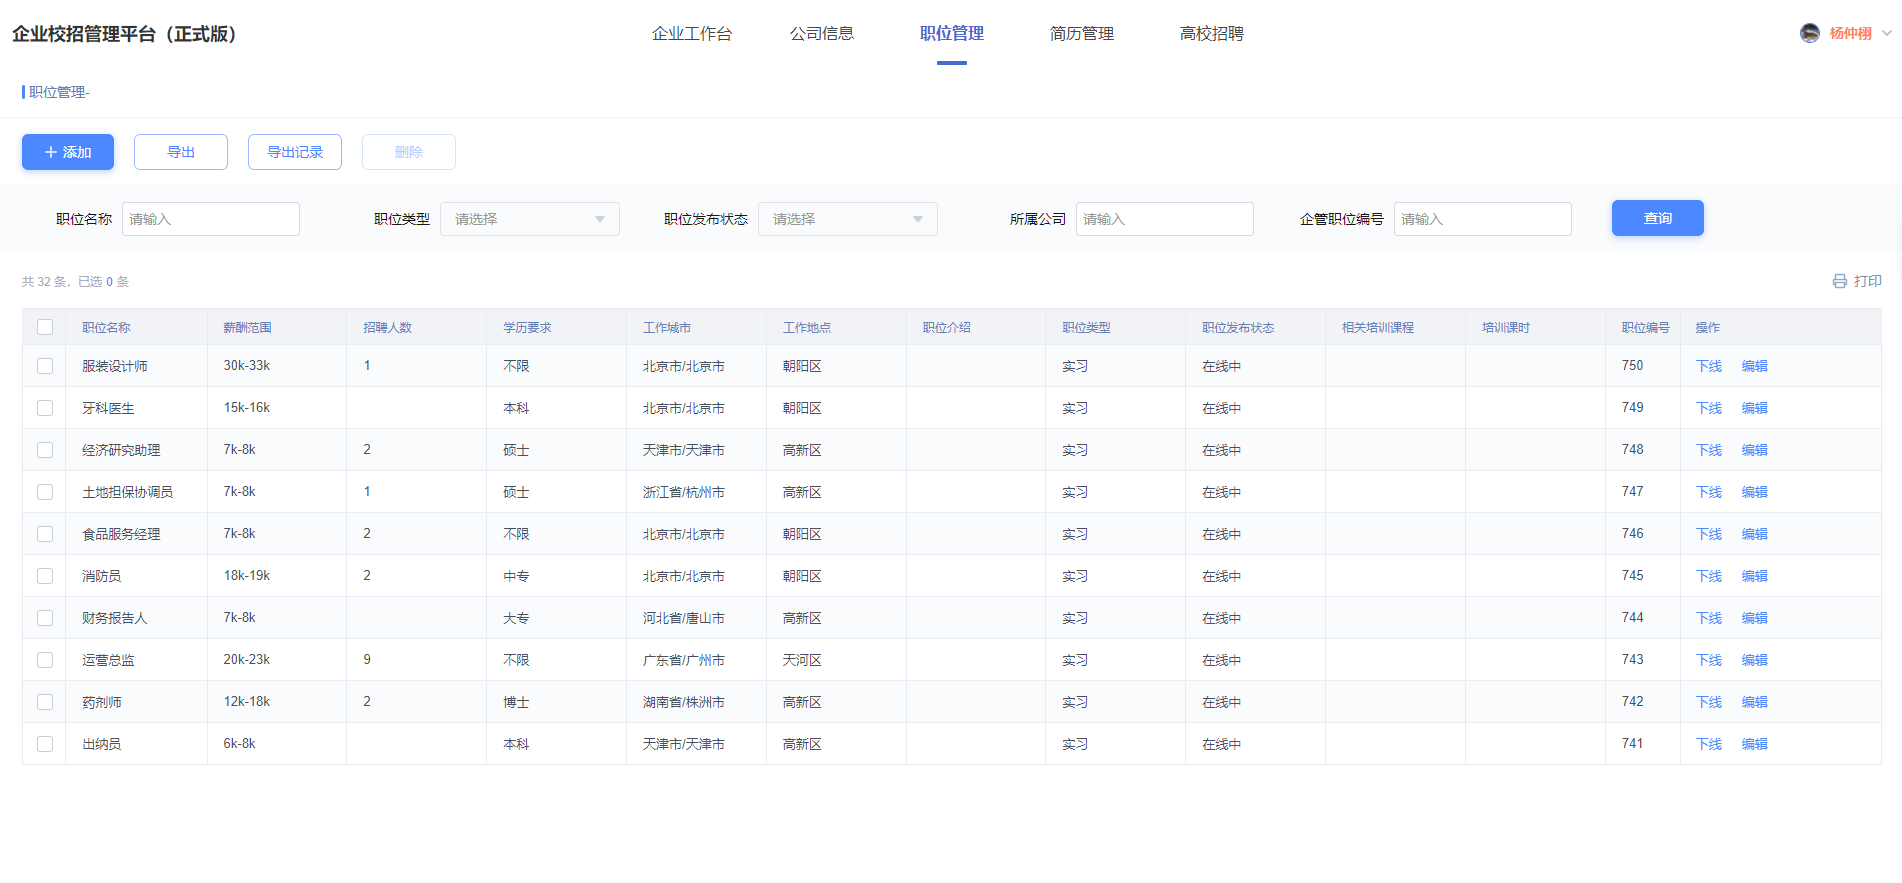Edit the 消防员 position row
The width and height of the screenshot is (1902, 883).
click(1754, 576)
